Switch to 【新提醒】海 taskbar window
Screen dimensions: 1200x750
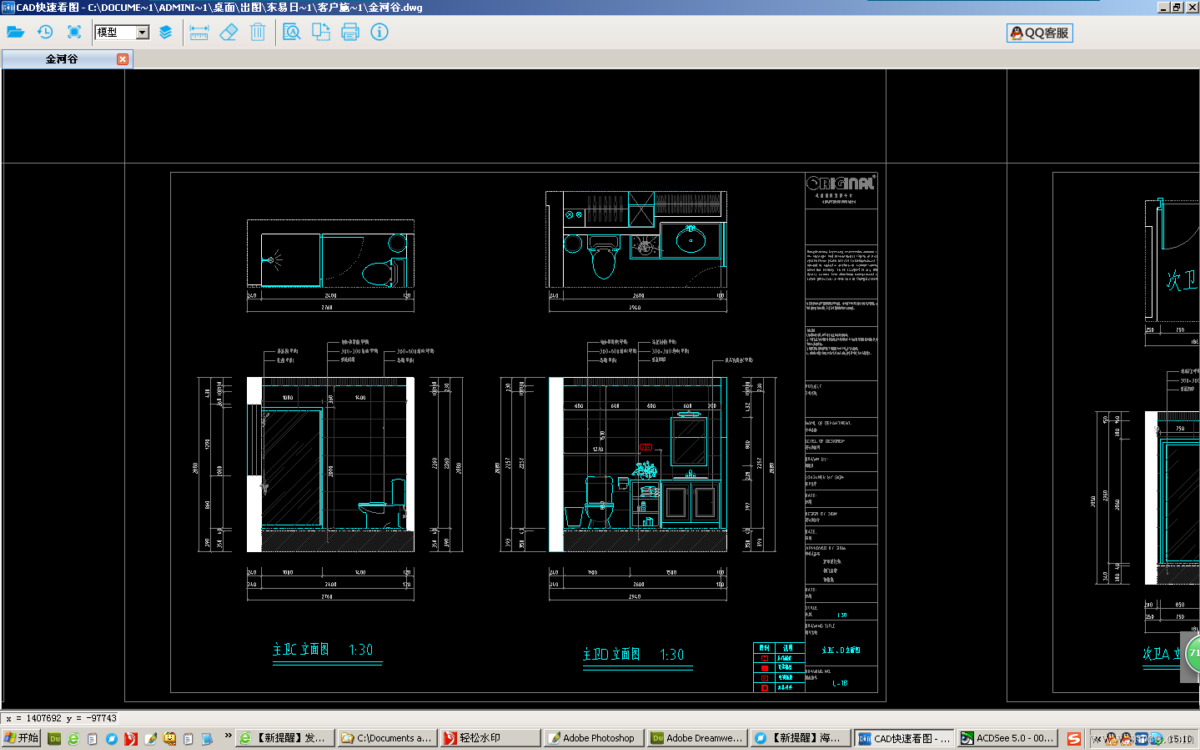pos(800,738)
